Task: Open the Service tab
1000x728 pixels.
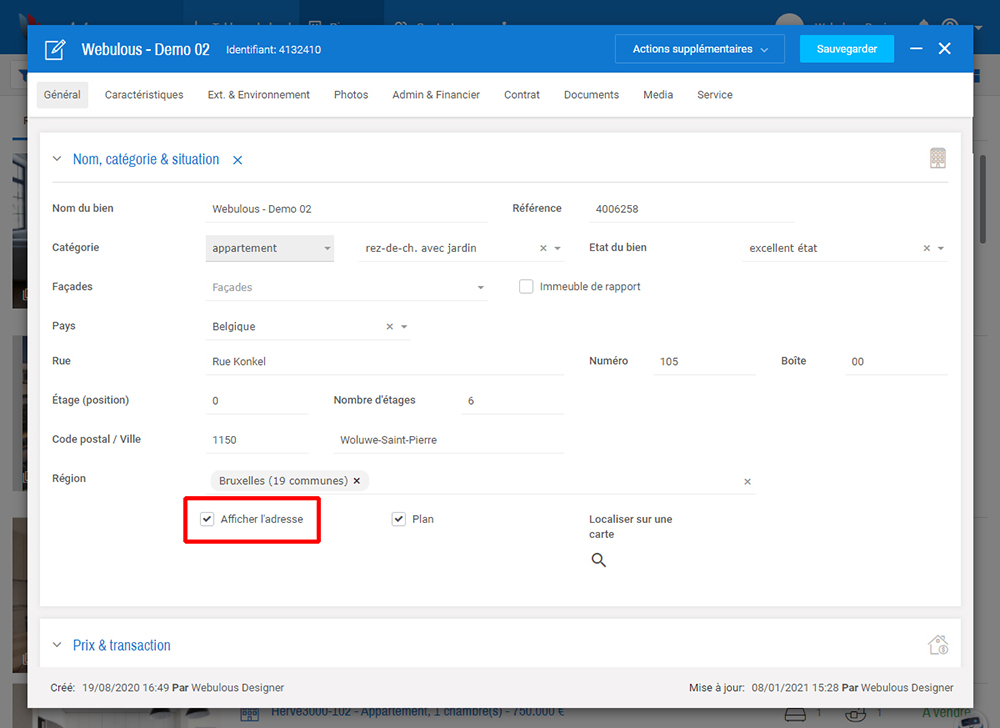Action: coord(714,95)
